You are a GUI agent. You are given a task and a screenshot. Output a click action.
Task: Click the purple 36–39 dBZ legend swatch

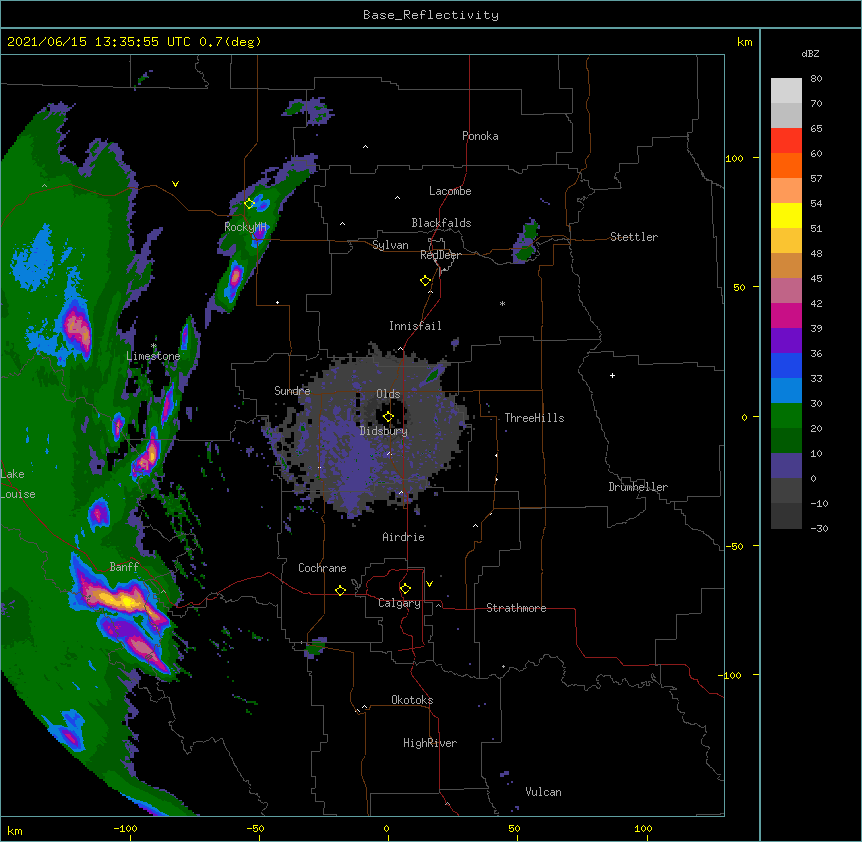[786, 340]
